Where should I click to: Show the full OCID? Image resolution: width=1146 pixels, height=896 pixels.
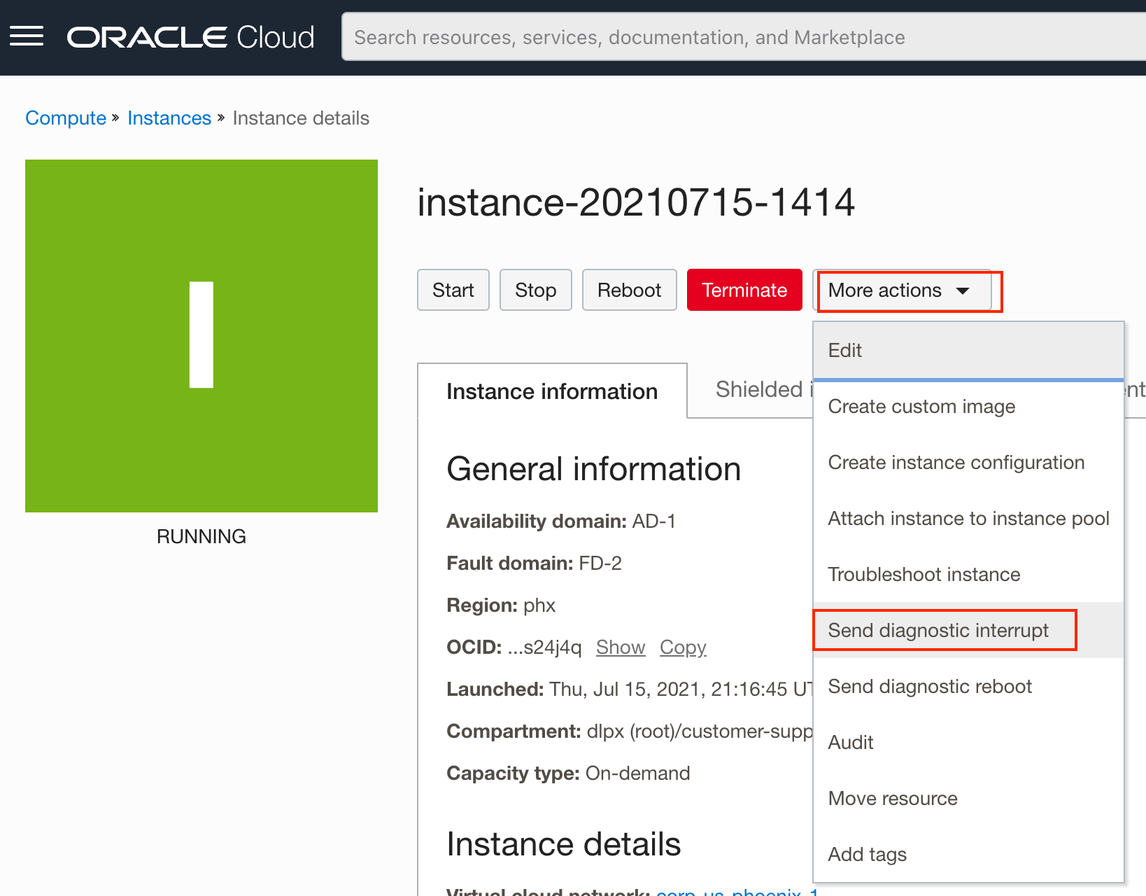tap(621, 648)
